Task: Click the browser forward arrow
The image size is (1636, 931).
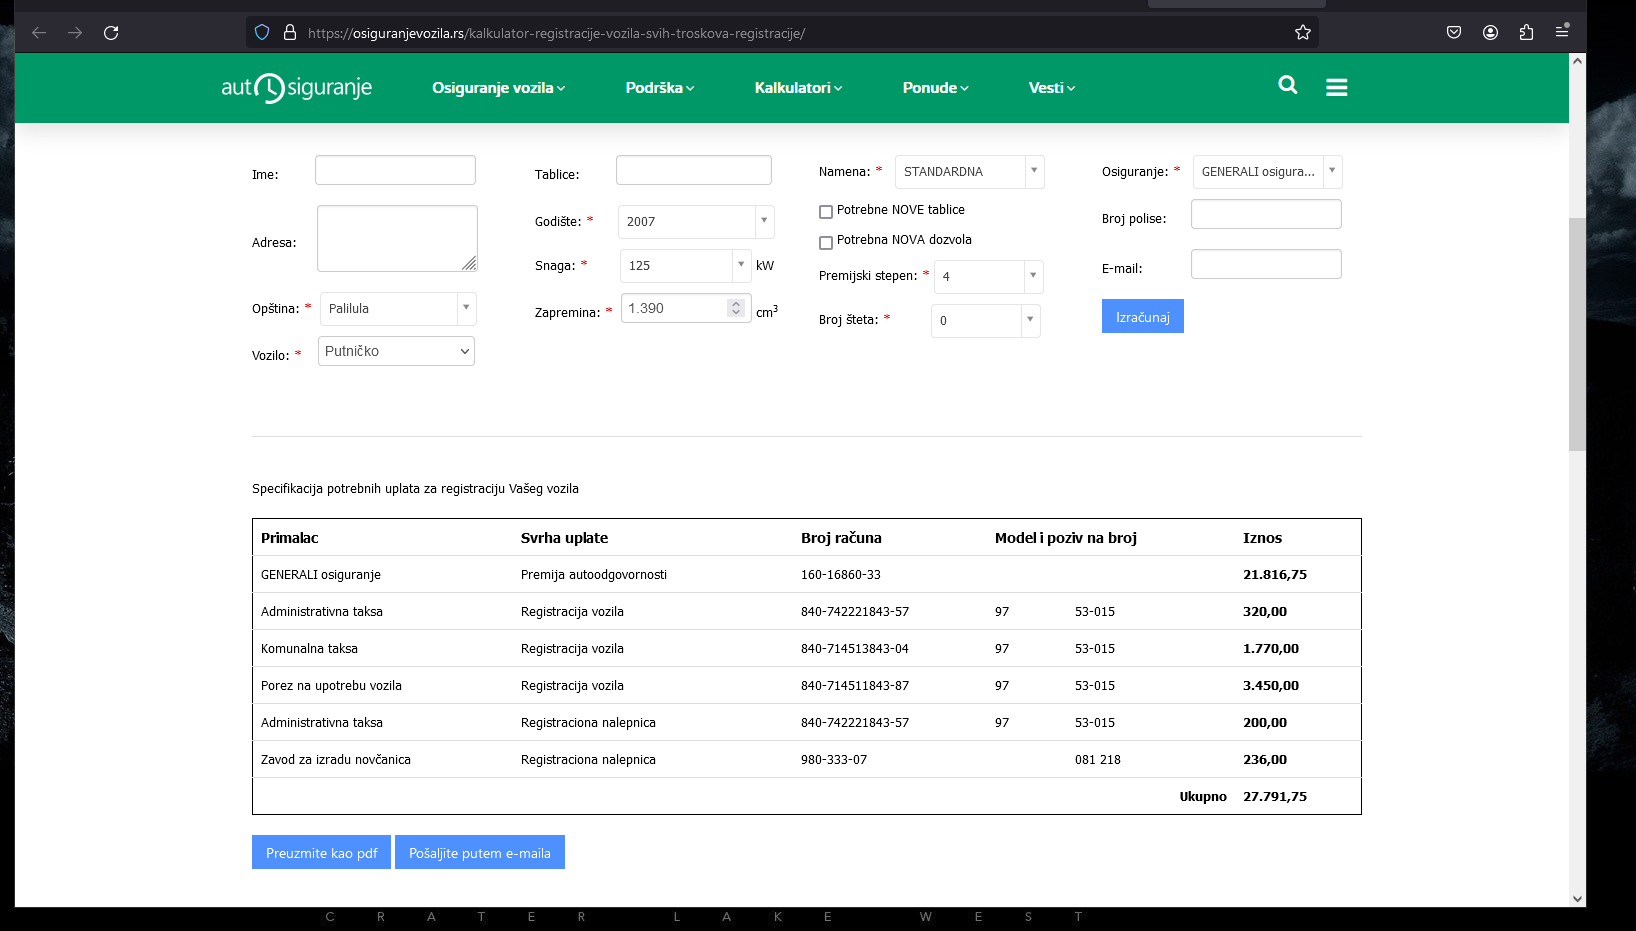Action: (75, 33)
